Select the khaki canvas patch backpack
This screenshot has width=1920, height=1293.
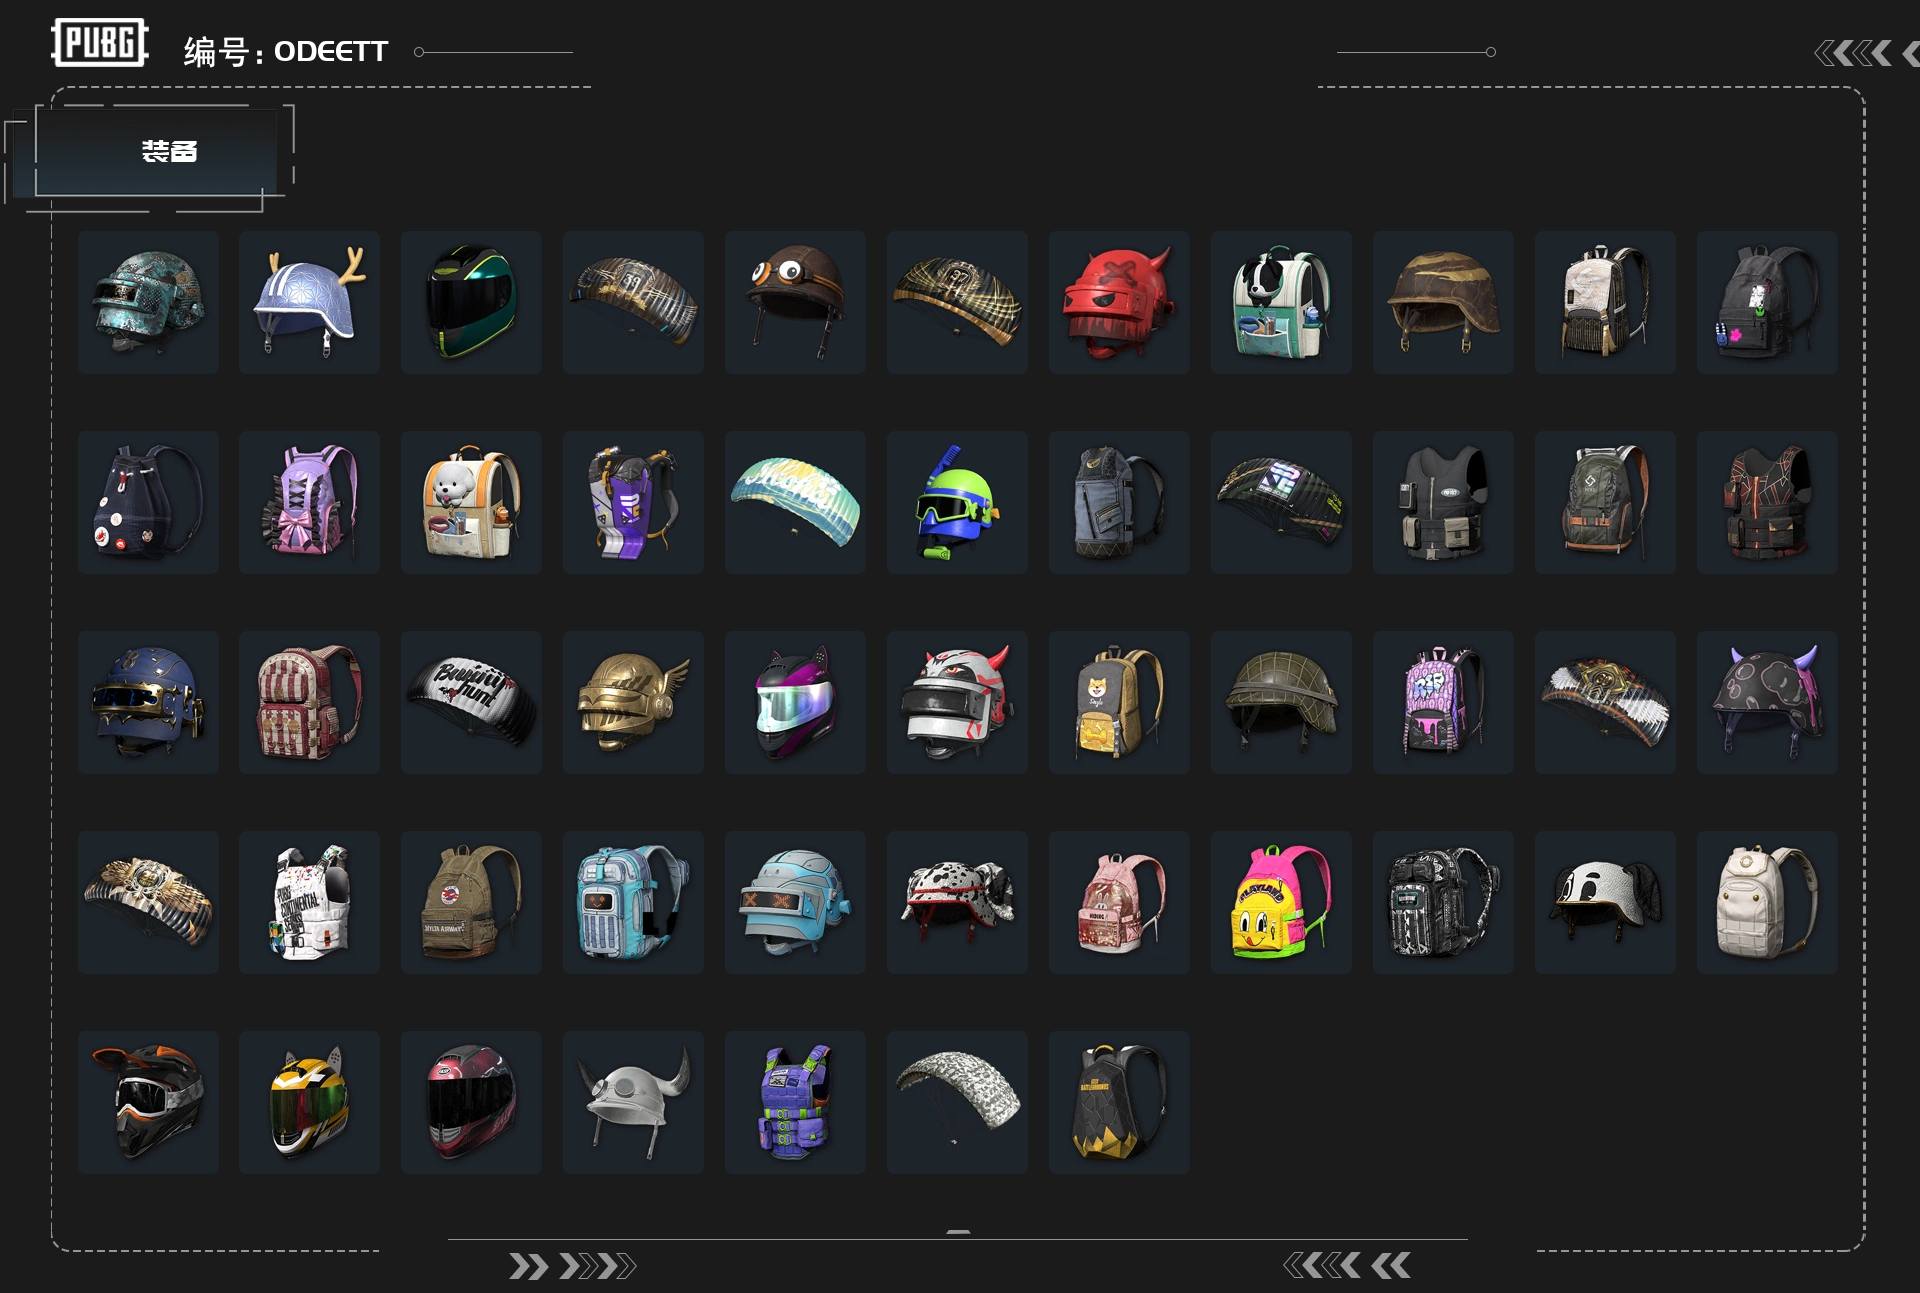click(471, 902)
